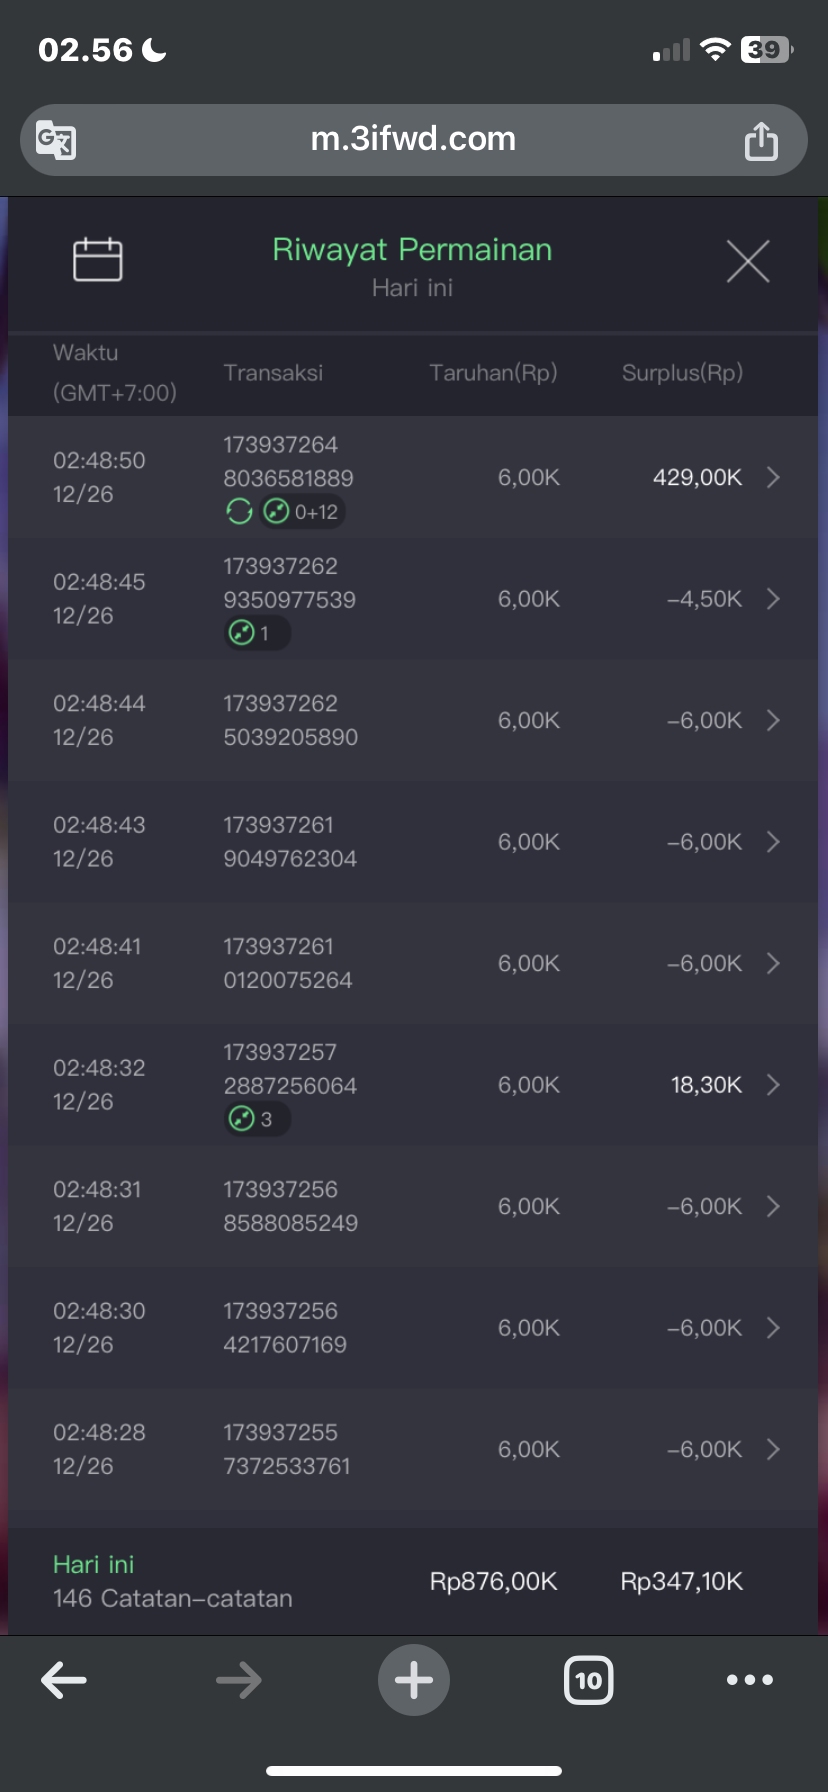Tap the Waktu column header
Image resolution: width=828 pixels, height=1792 pixels.
tap(85, 353)
